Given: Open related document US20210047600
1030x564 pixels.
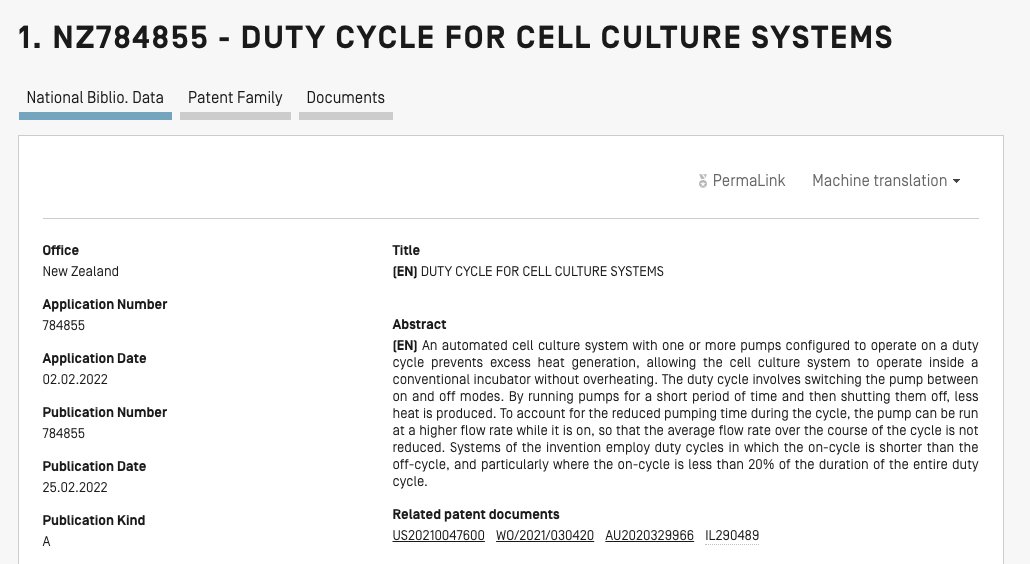Looking at the screenshot, I should [x=438, y=536].
